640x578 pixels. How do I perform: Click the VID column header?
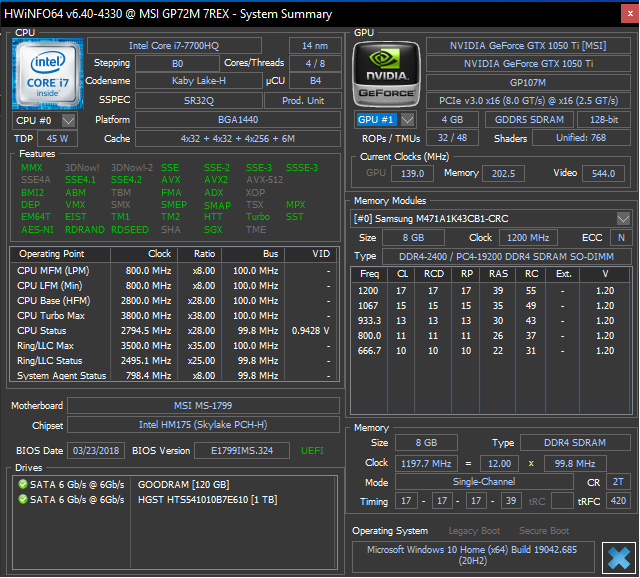[311, 254]
